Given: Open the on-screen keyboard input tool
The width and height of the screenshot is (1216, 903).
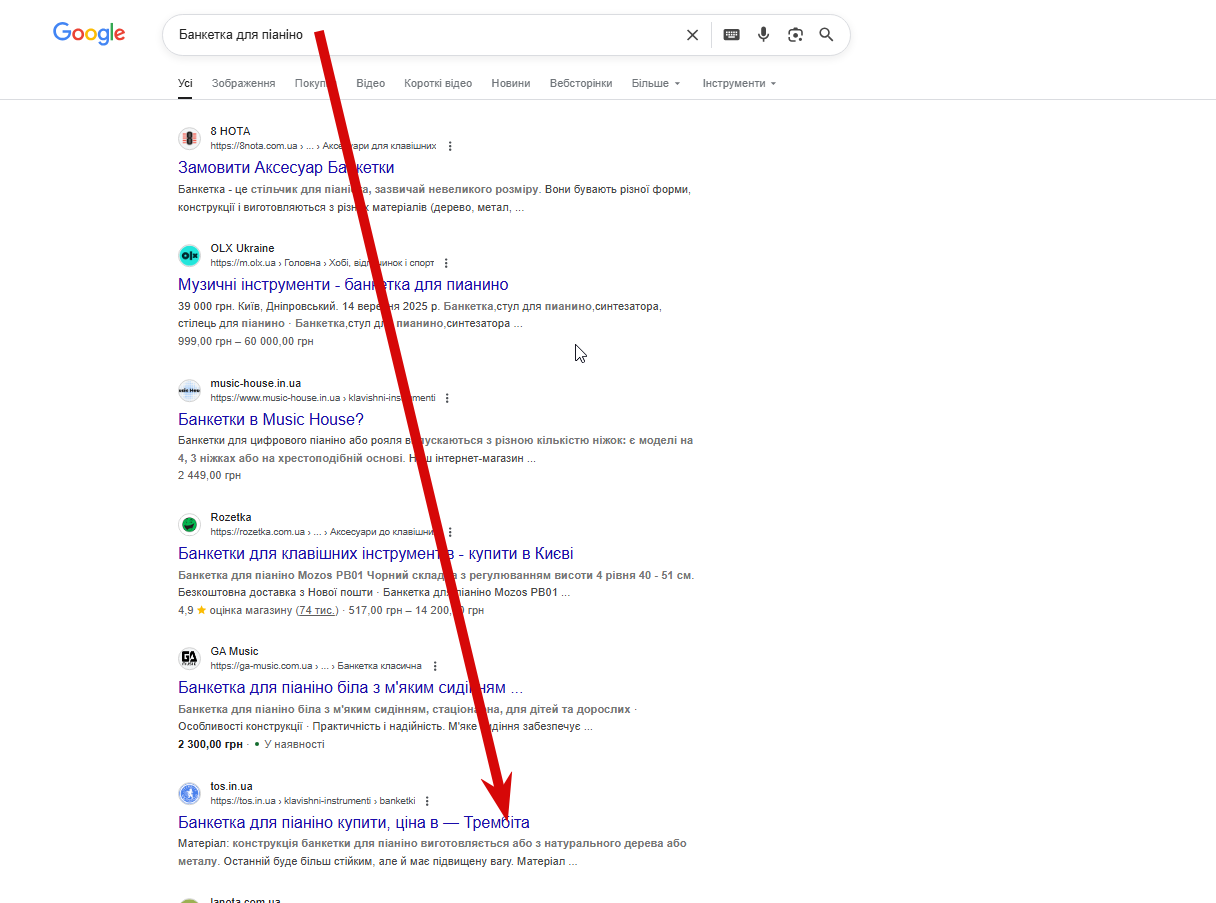Looking at the screenshot, I should click(x=732, y=35).
